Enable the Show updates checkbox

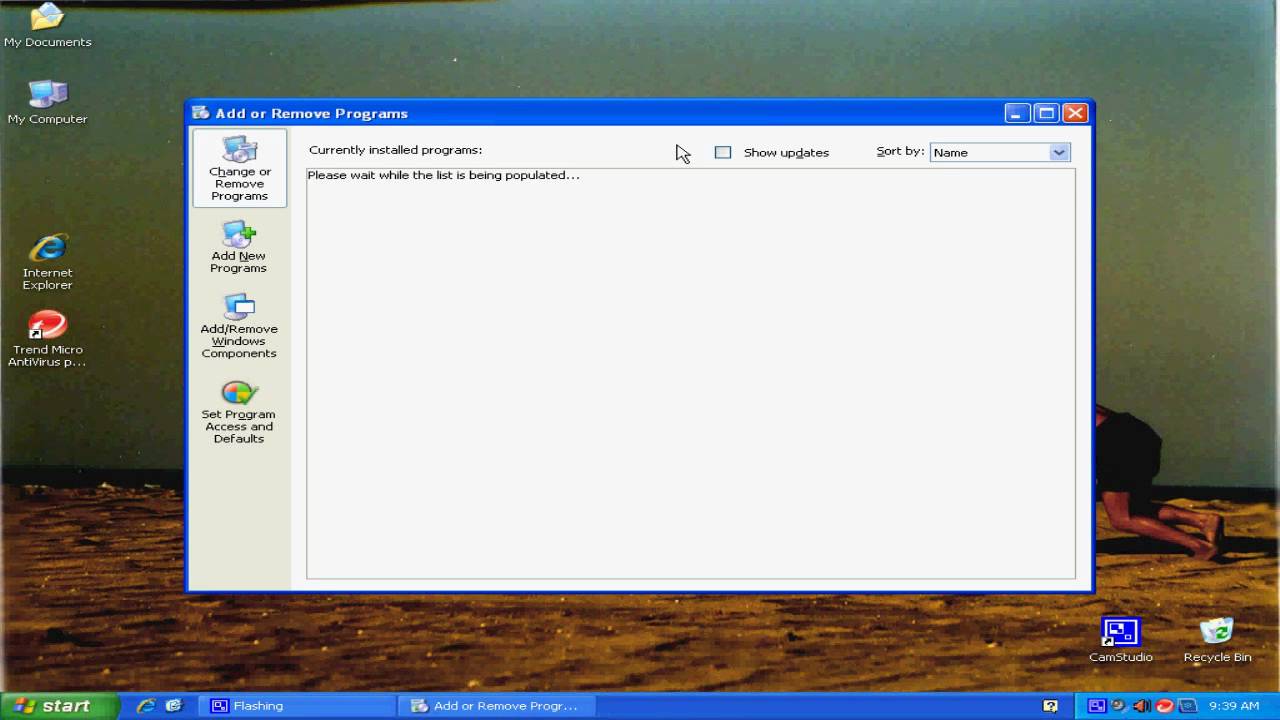(723, 152)
